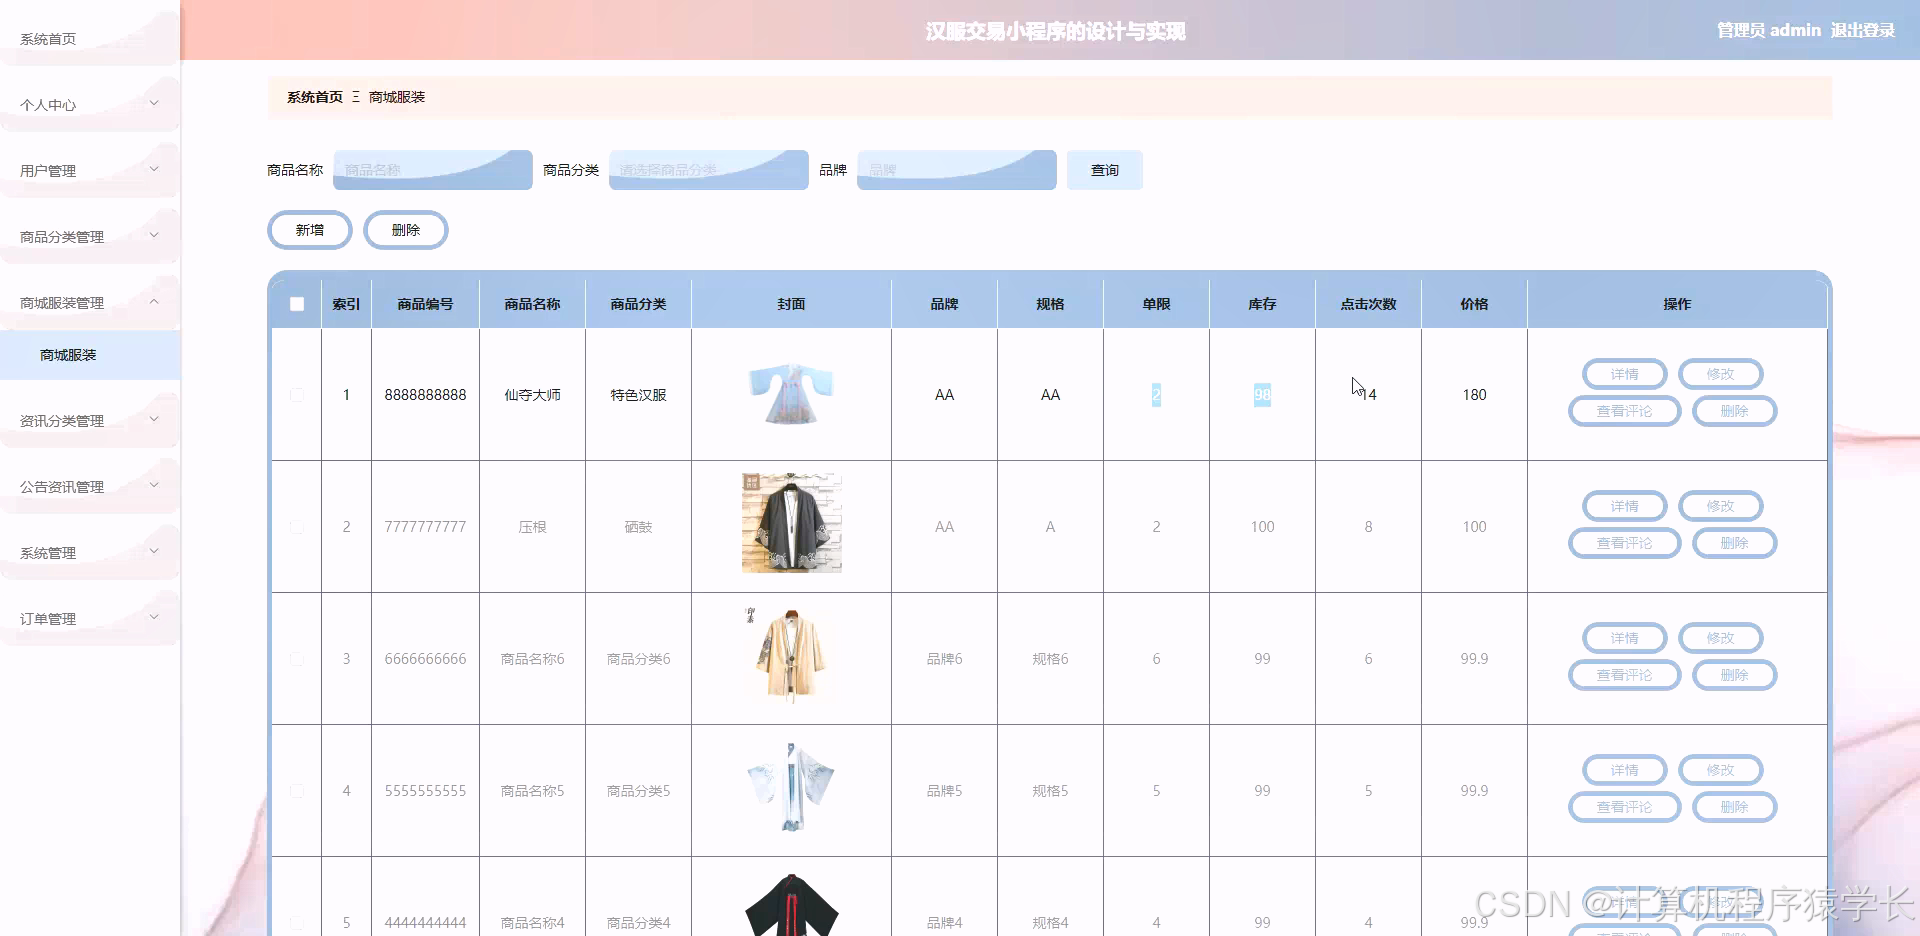Open 详情 for product 6666666666
Image resolution: width=1920 pixels, height=936 pixels.
pos(1624,638)
